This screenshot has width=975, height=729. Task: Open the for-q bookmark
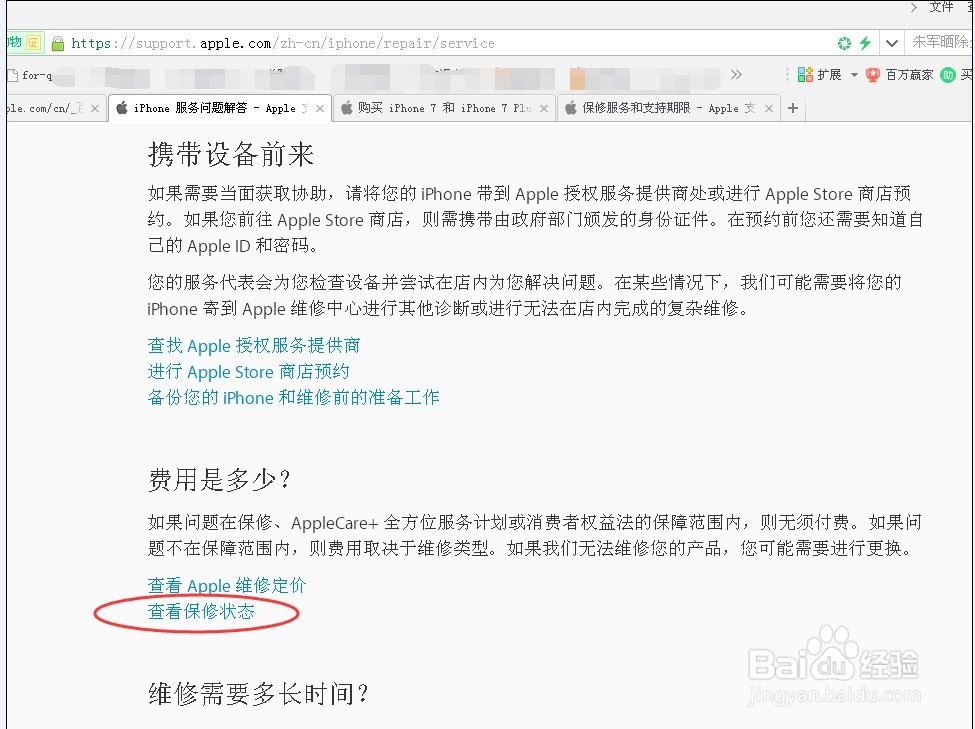[30, 75]
